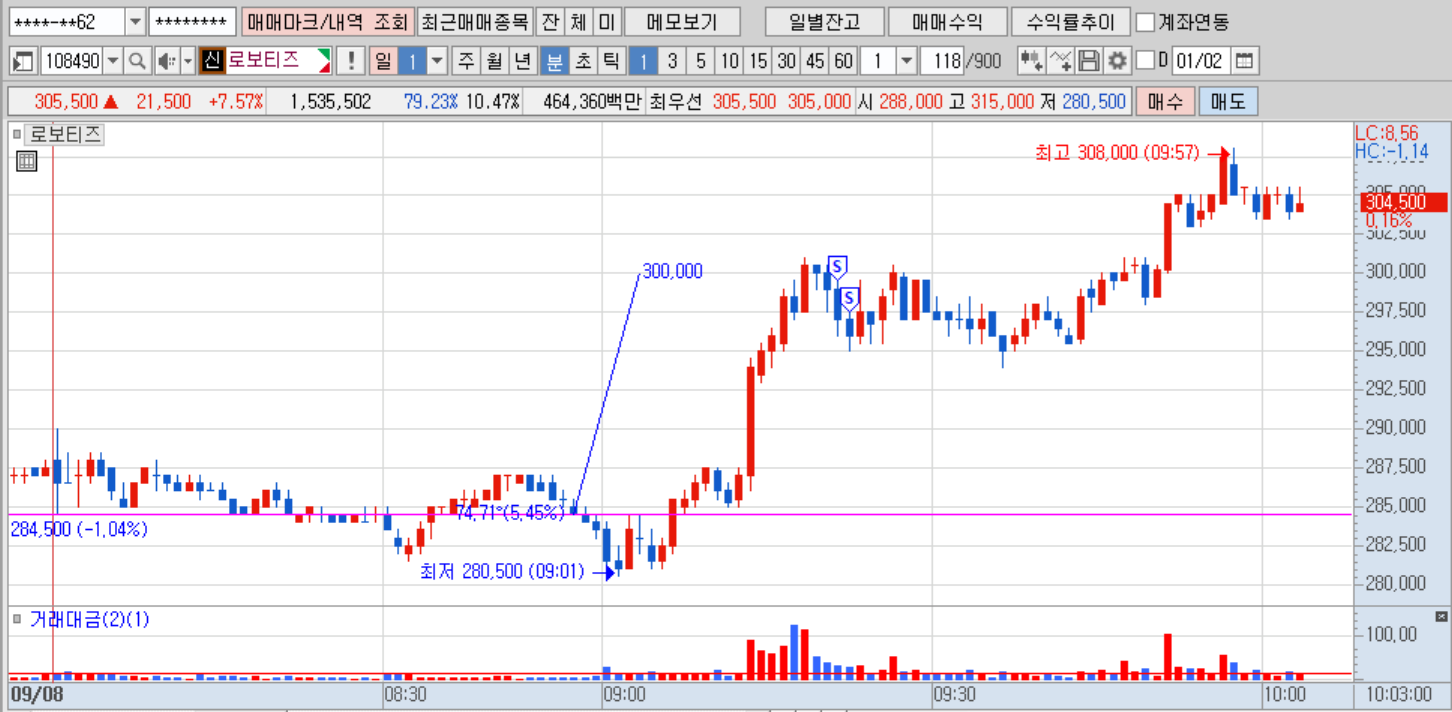Switch to 초 second chart
The height and width of the screenshot is (712, 1452).
pos(582,61)
